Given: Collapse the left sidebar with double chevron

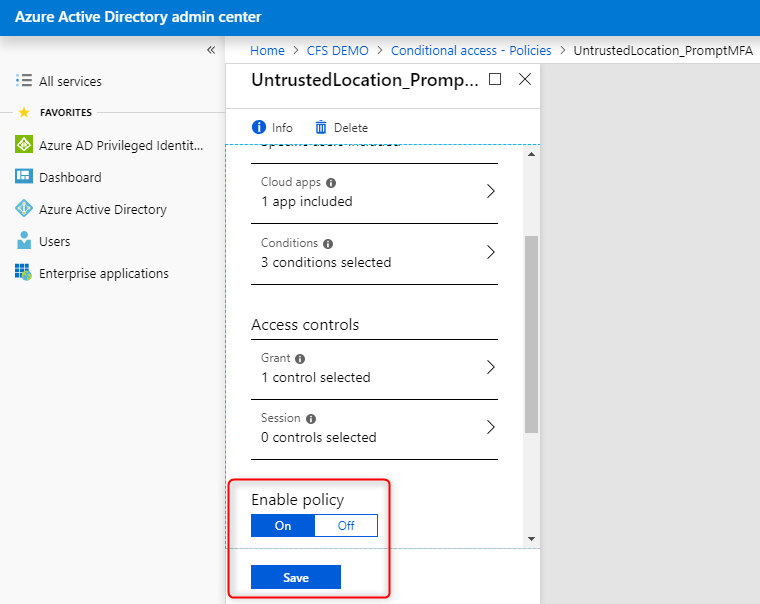Looking at the screenshot, I should point(211,50).
